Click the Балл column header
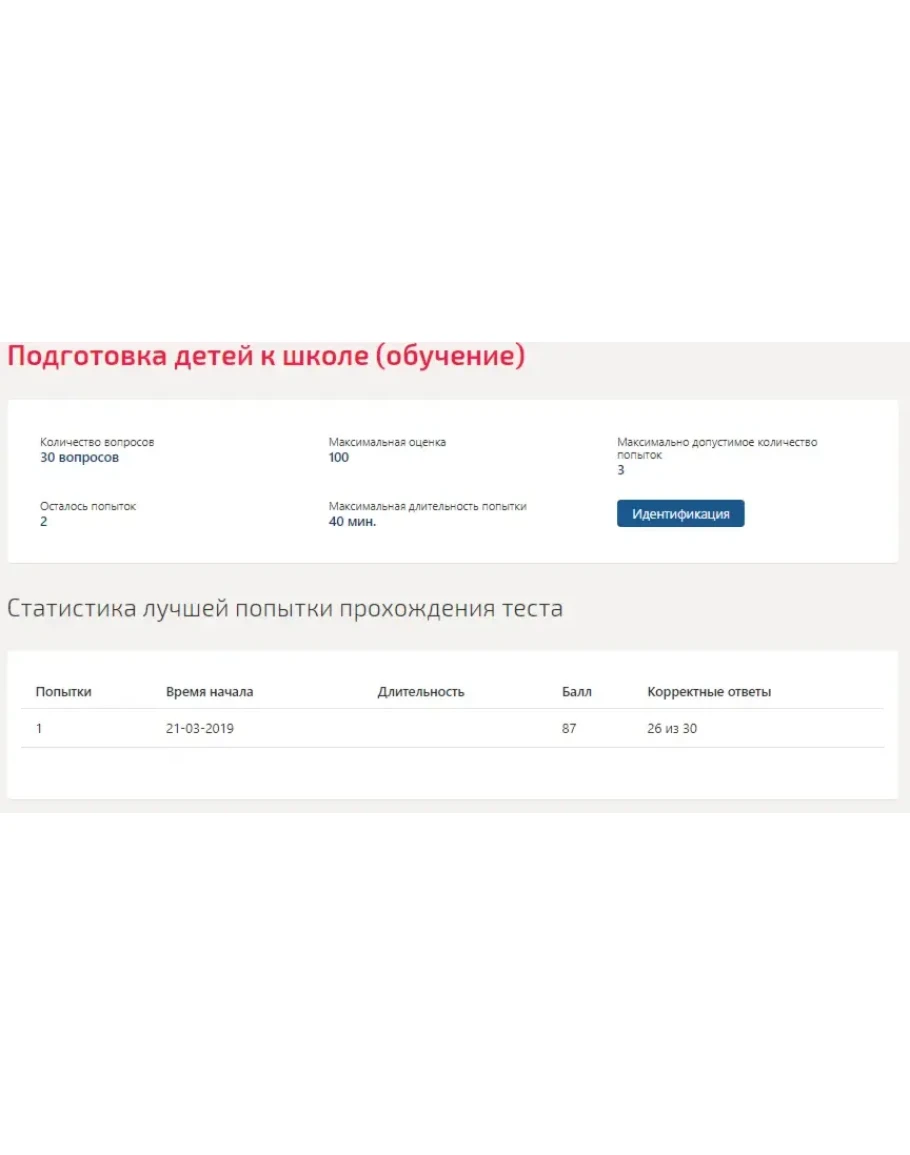The height and width of the screenshot is (1155, 910). coord(576,692)
